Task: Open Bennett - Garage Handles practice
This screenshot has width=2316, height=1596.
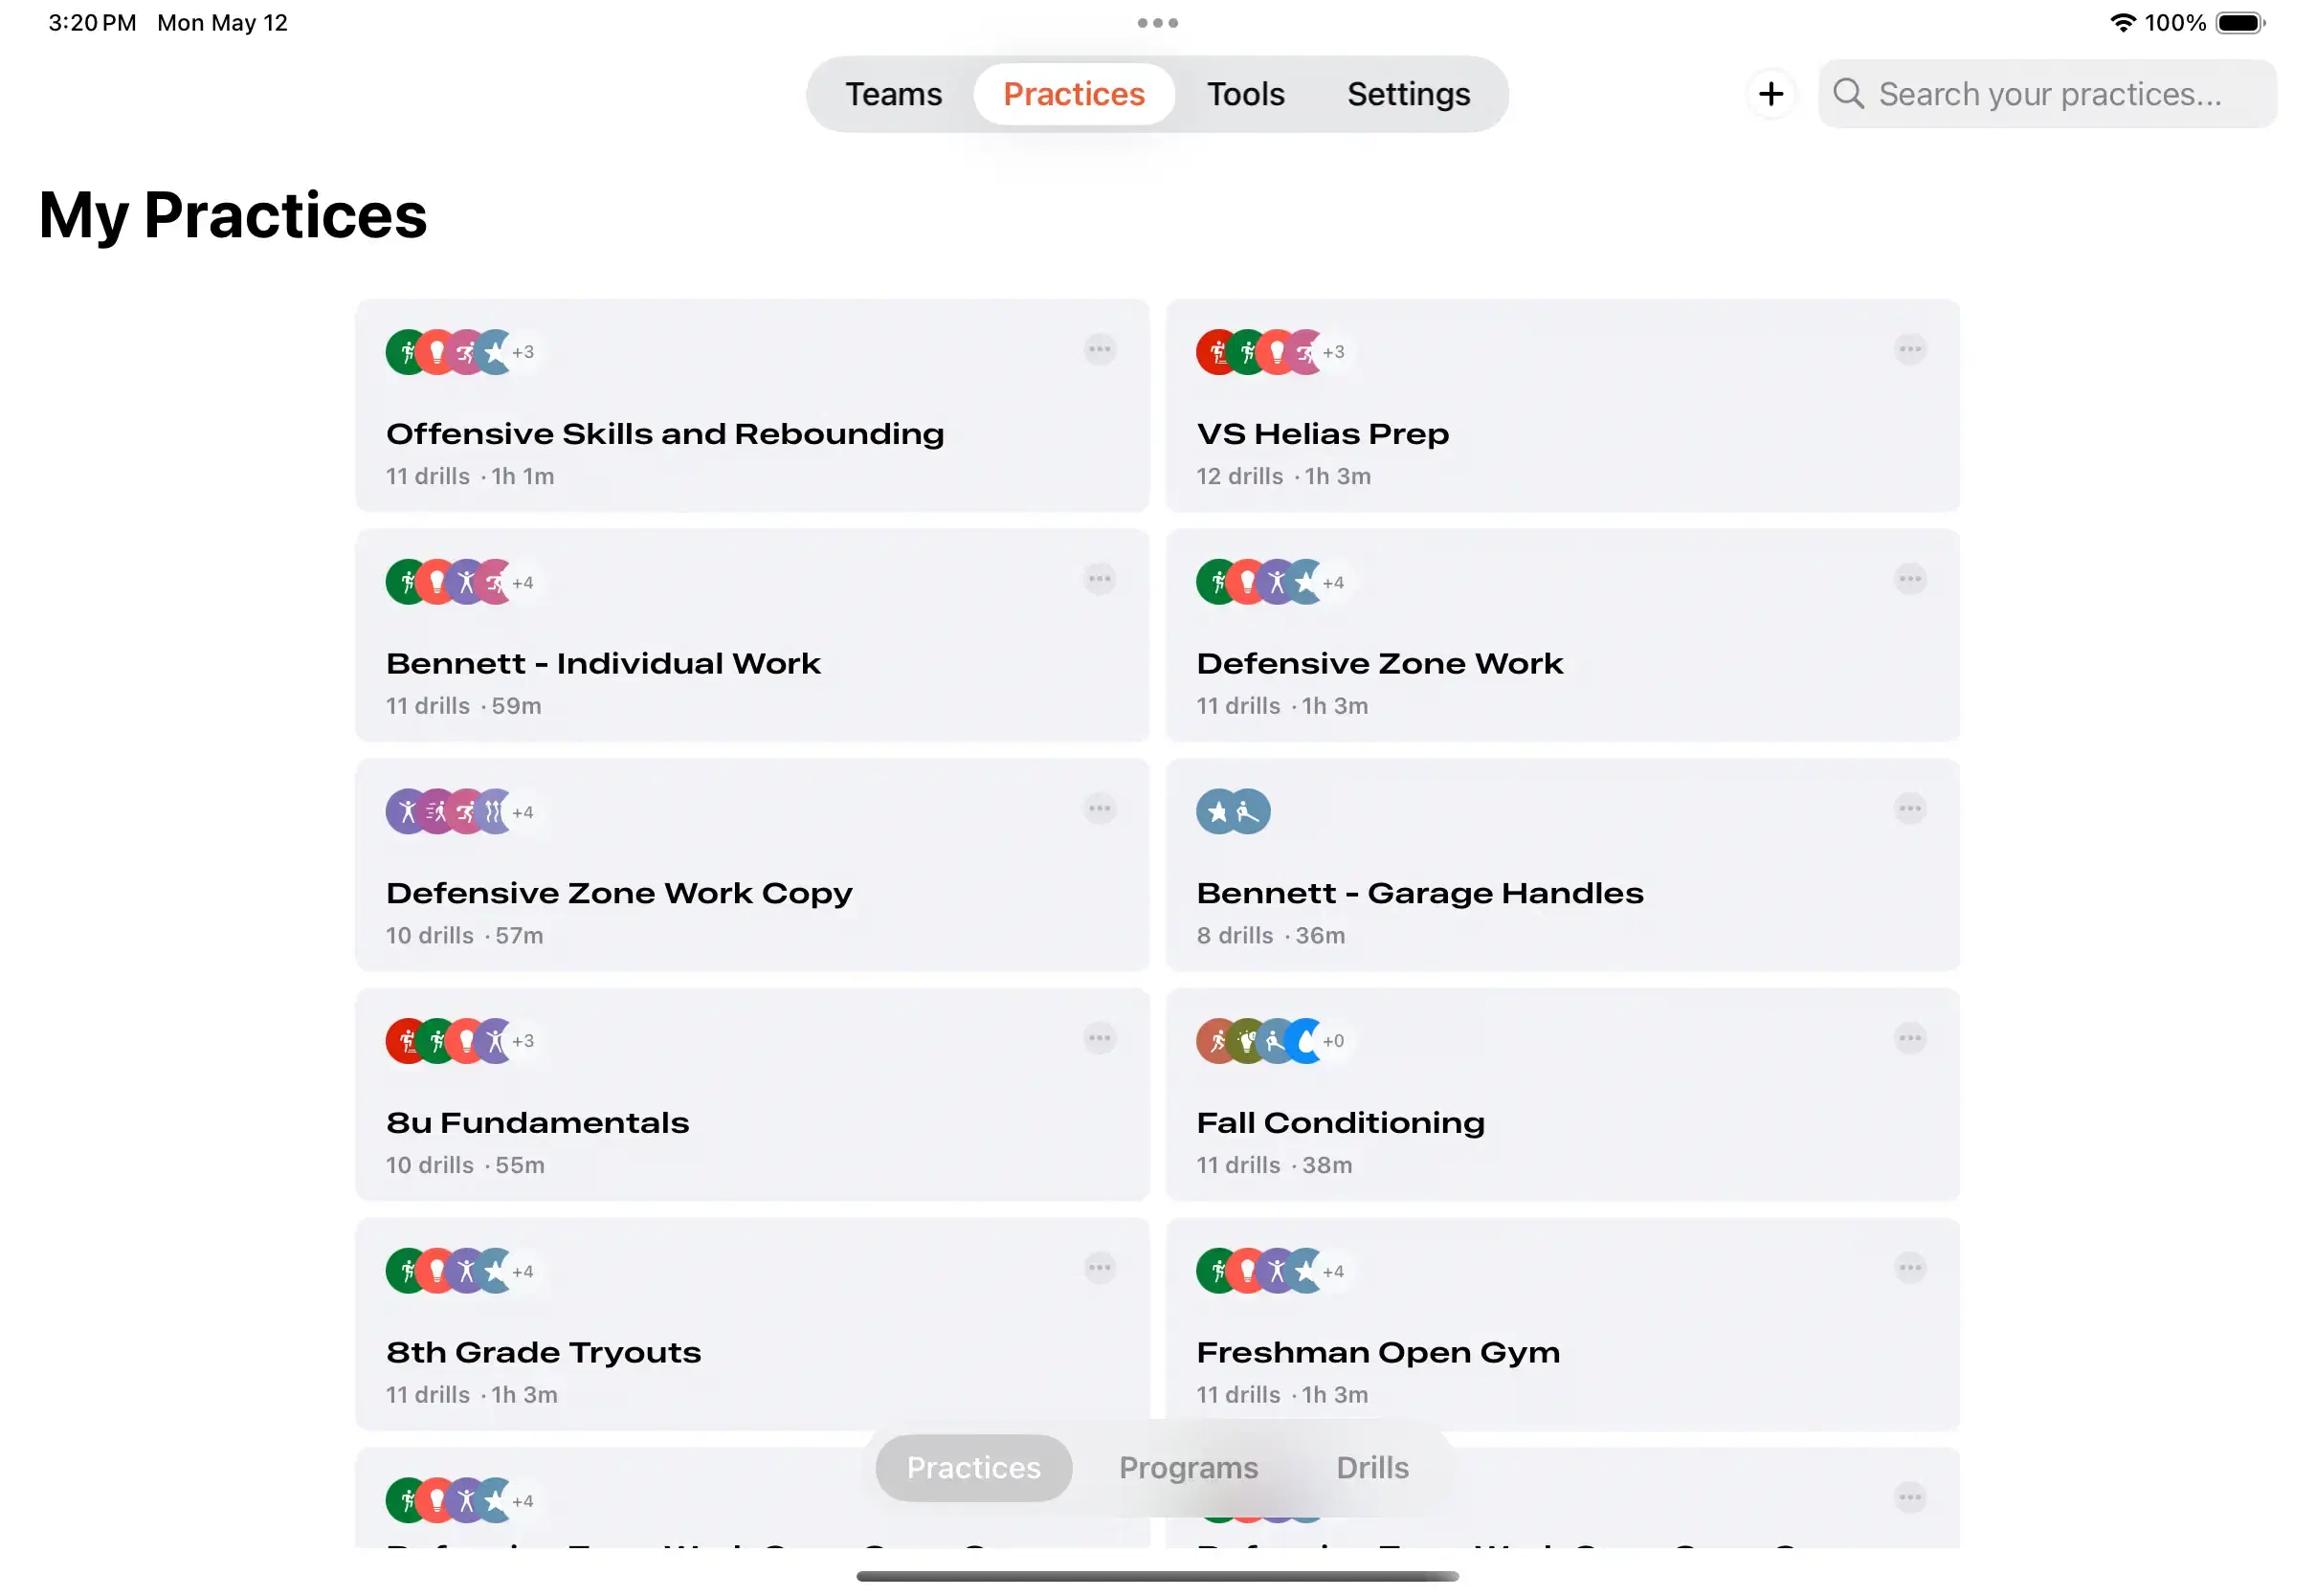Action: click(1562, 865)
